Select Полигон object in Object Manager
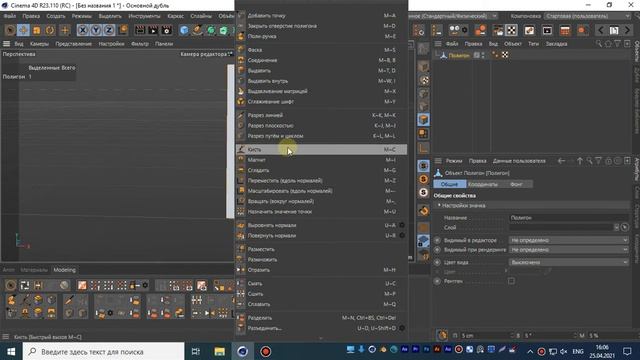This screenshot has width=640, height=360. (x=459, y=55)
